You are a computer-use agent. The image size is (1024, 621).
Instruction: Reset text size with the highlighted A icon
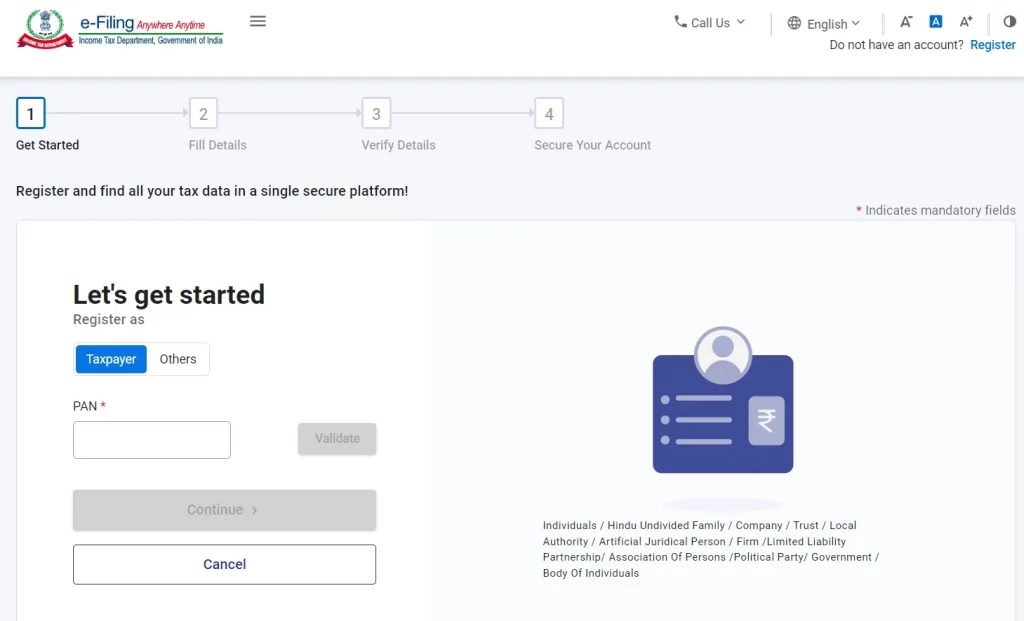pyautogui.click(x=935, y=21)
